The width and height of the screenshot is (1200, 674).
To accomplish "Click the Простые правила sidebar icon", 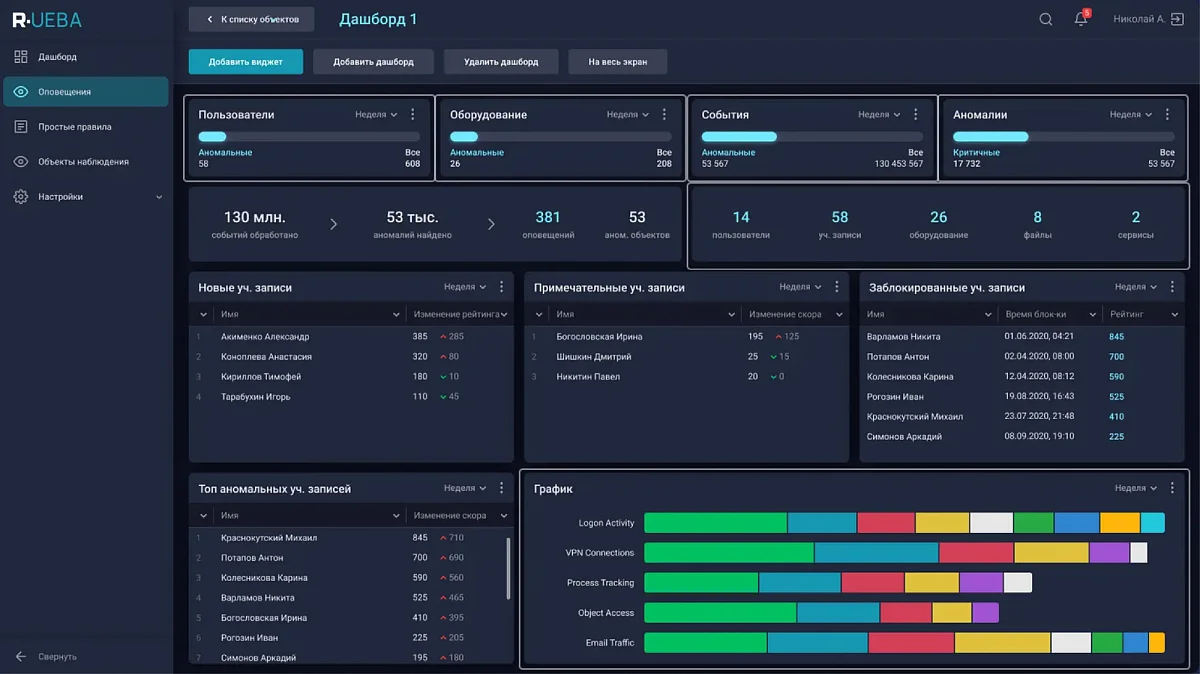I will [x=21, y=127].
